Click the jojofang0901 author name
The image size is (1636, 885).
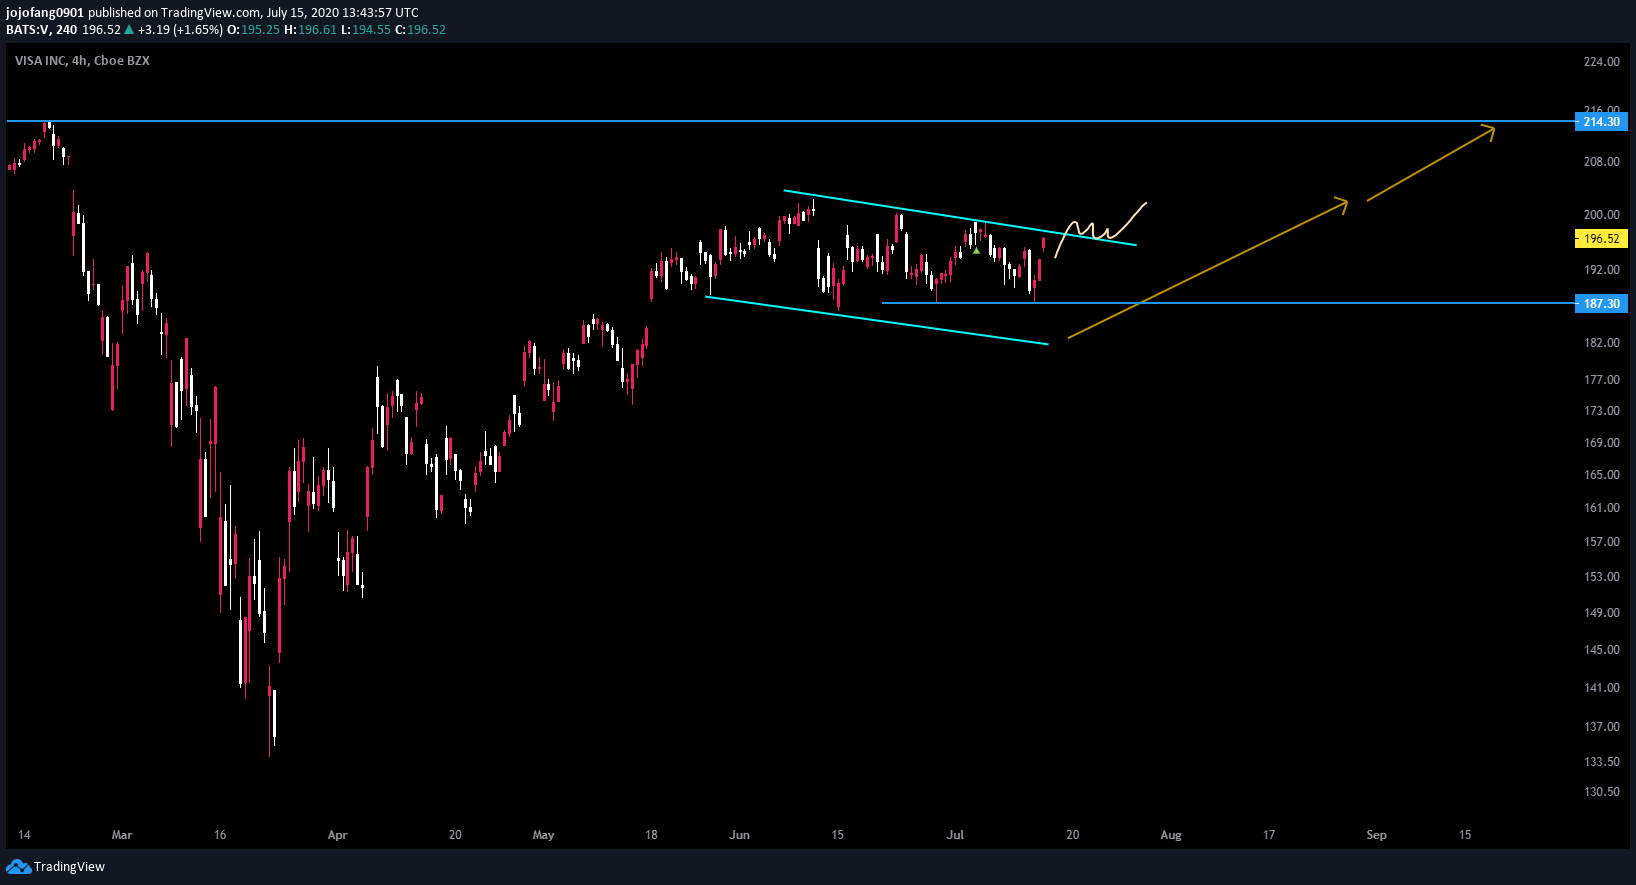pos(45,13)
